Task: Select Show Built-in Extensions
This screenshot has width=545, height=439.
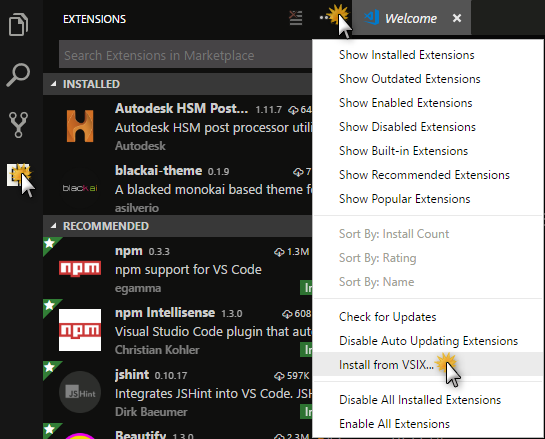Action: coord(429,151)
